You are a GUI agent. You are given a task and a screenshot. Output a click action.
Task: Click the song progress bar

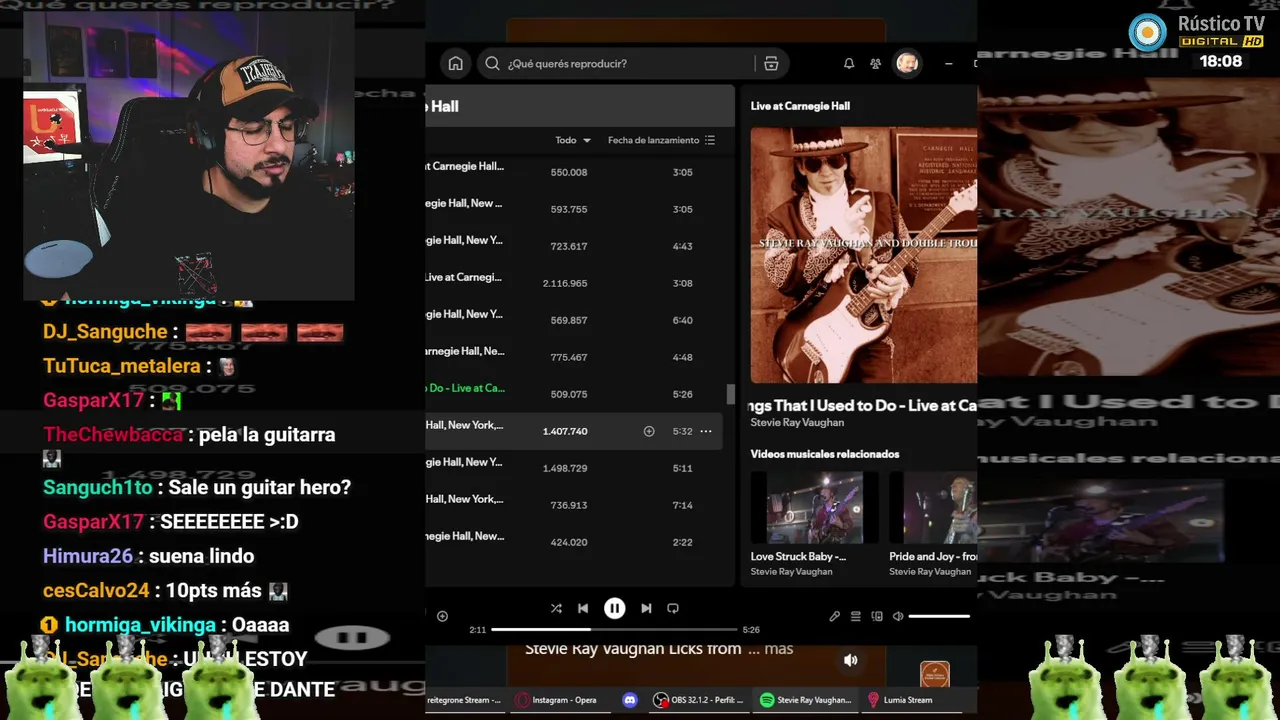click(x=614, y=630)
